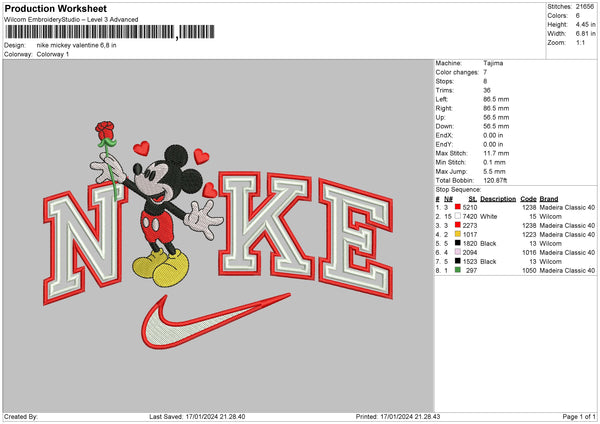Click the Max Jump value 5.5 mm
The image size is (600, 424).
pyautogui.click(x=494, y=171)
